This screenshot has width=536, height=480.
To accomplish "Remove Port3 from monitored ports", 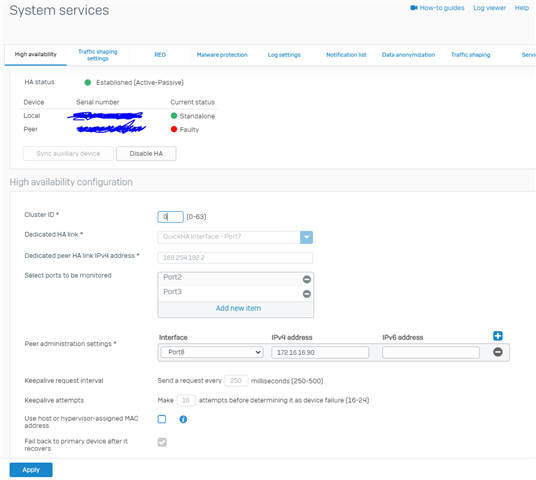I will [x=307, y=294].
